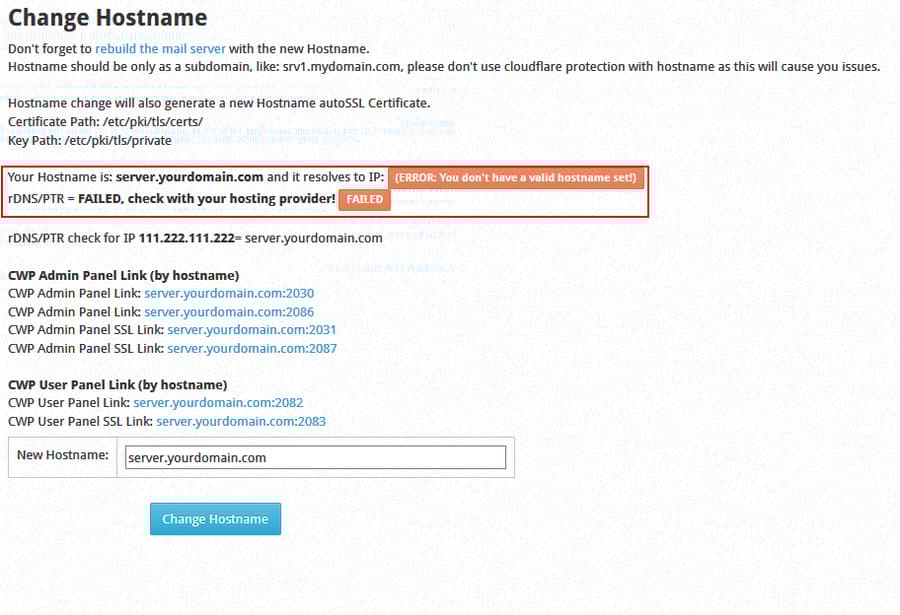Image resolution: width=900 pixels, height=615 pixels.
Task: Click the invalid hostname error message badge
Action: click(516, 177)
